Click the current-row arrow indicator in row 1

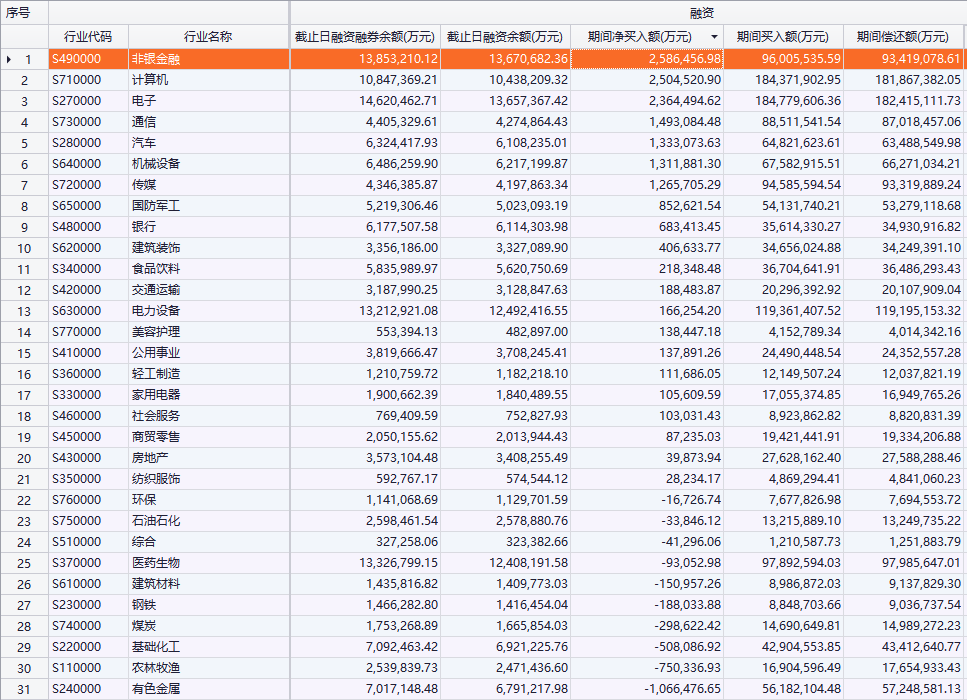point(9,59)
